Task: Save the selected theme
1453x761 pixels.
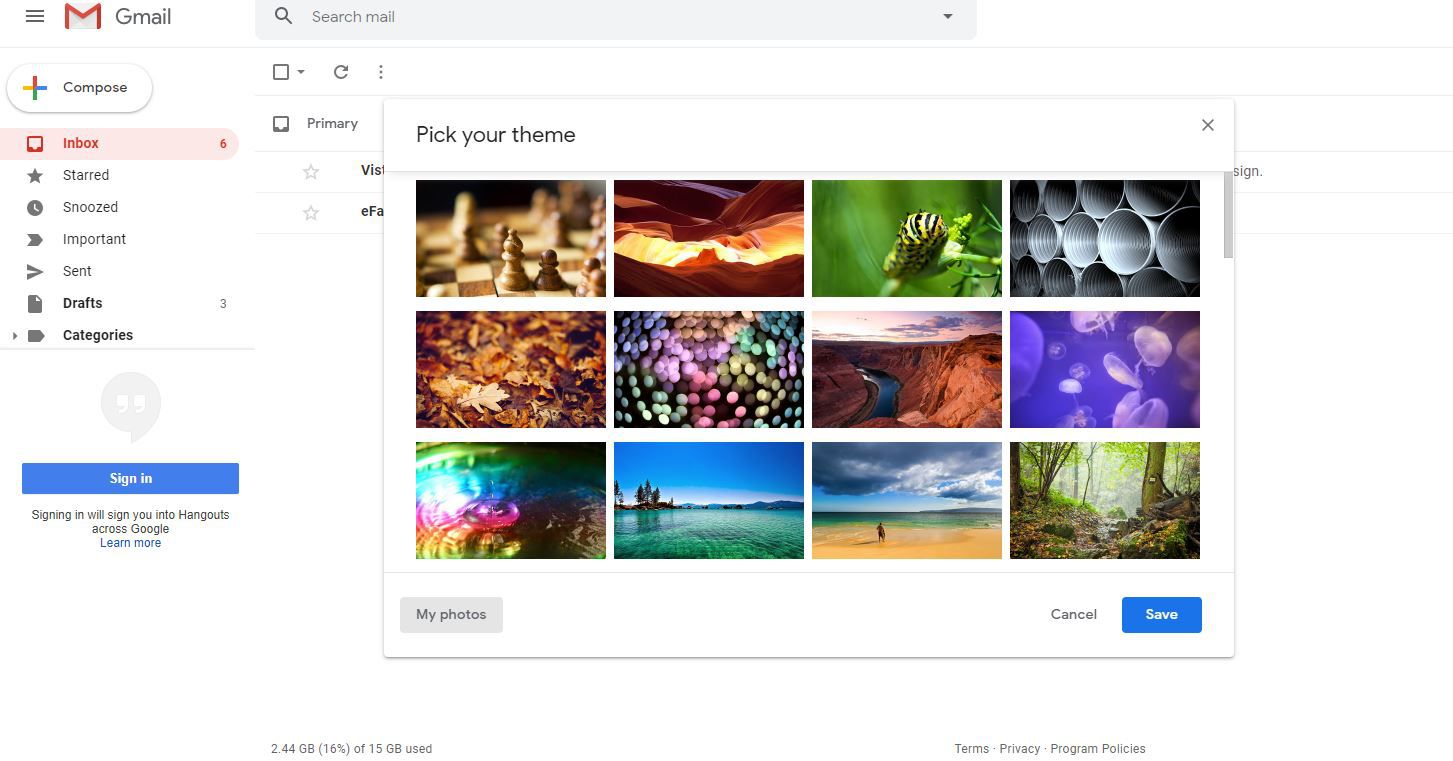Action: [x=1161, y=614]
